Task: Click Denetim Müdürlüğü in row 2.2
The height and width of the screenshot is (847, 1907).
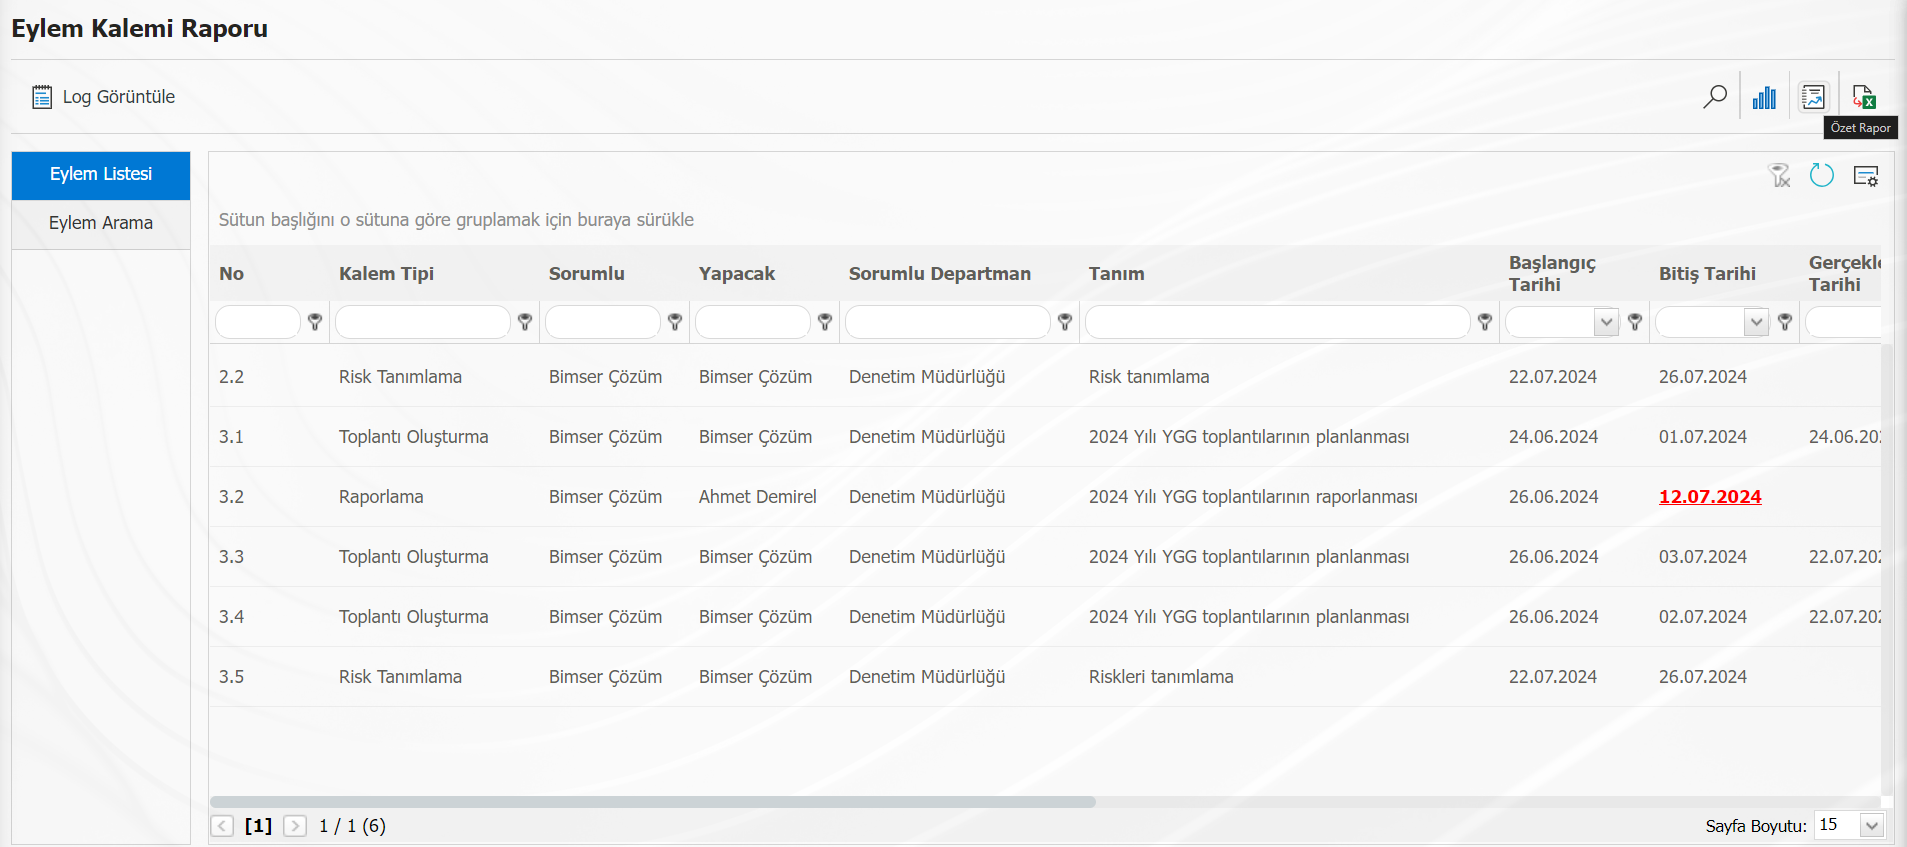Action: click(x=927, y=377)
